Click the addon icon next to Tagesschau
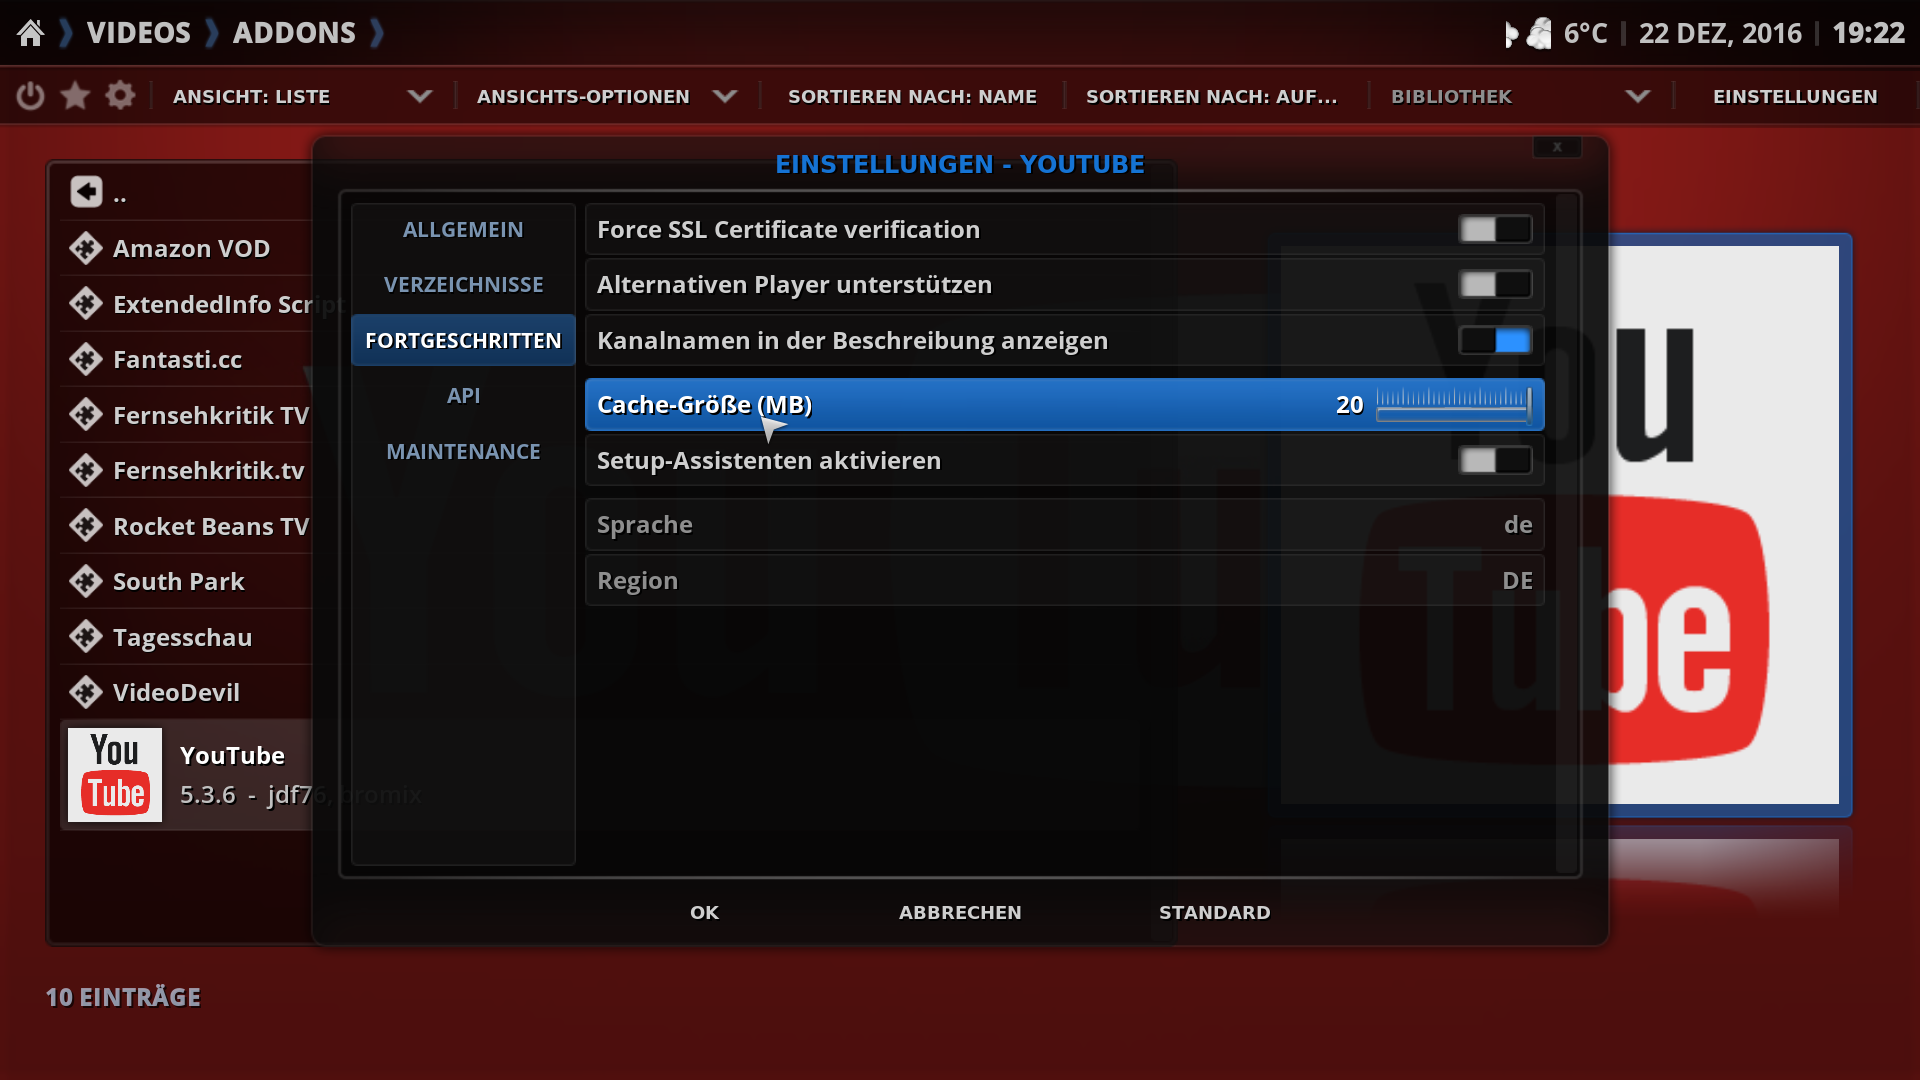This screenshot has width=1920, height=1080. (86, 637)
